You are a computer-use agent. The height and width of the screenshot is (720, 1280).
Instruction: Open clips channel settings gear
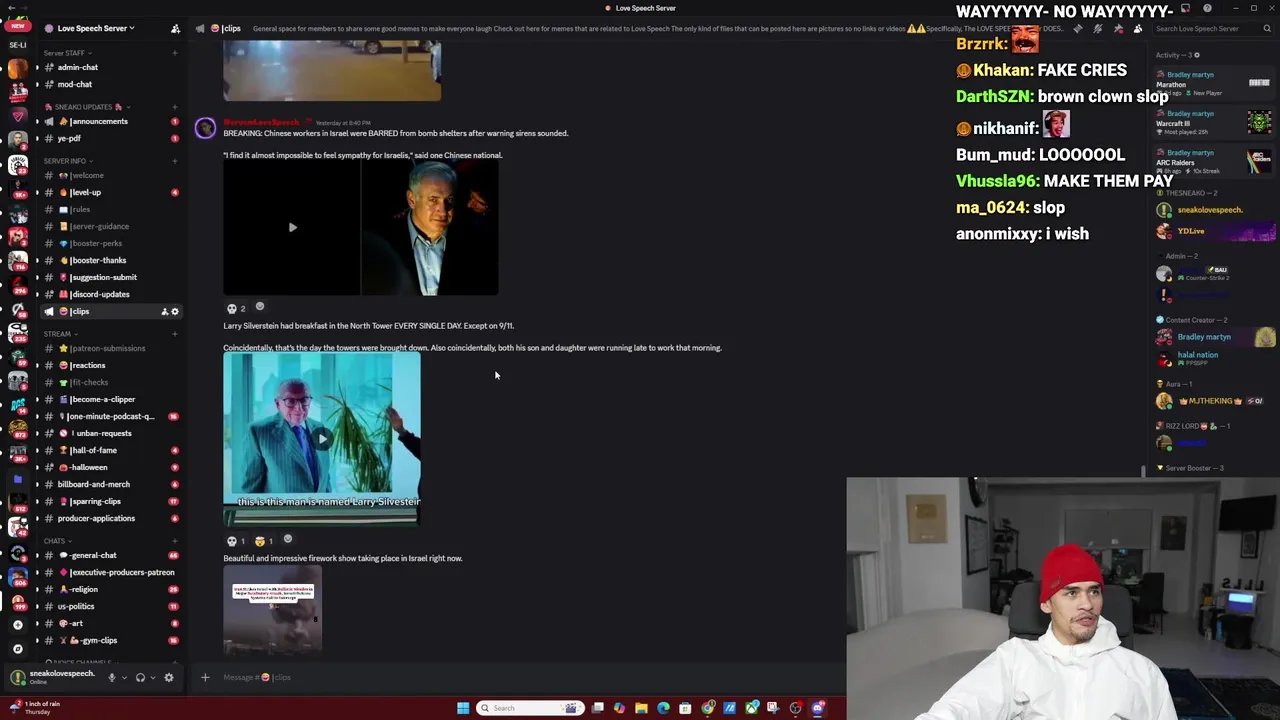[x=175, y=311]
